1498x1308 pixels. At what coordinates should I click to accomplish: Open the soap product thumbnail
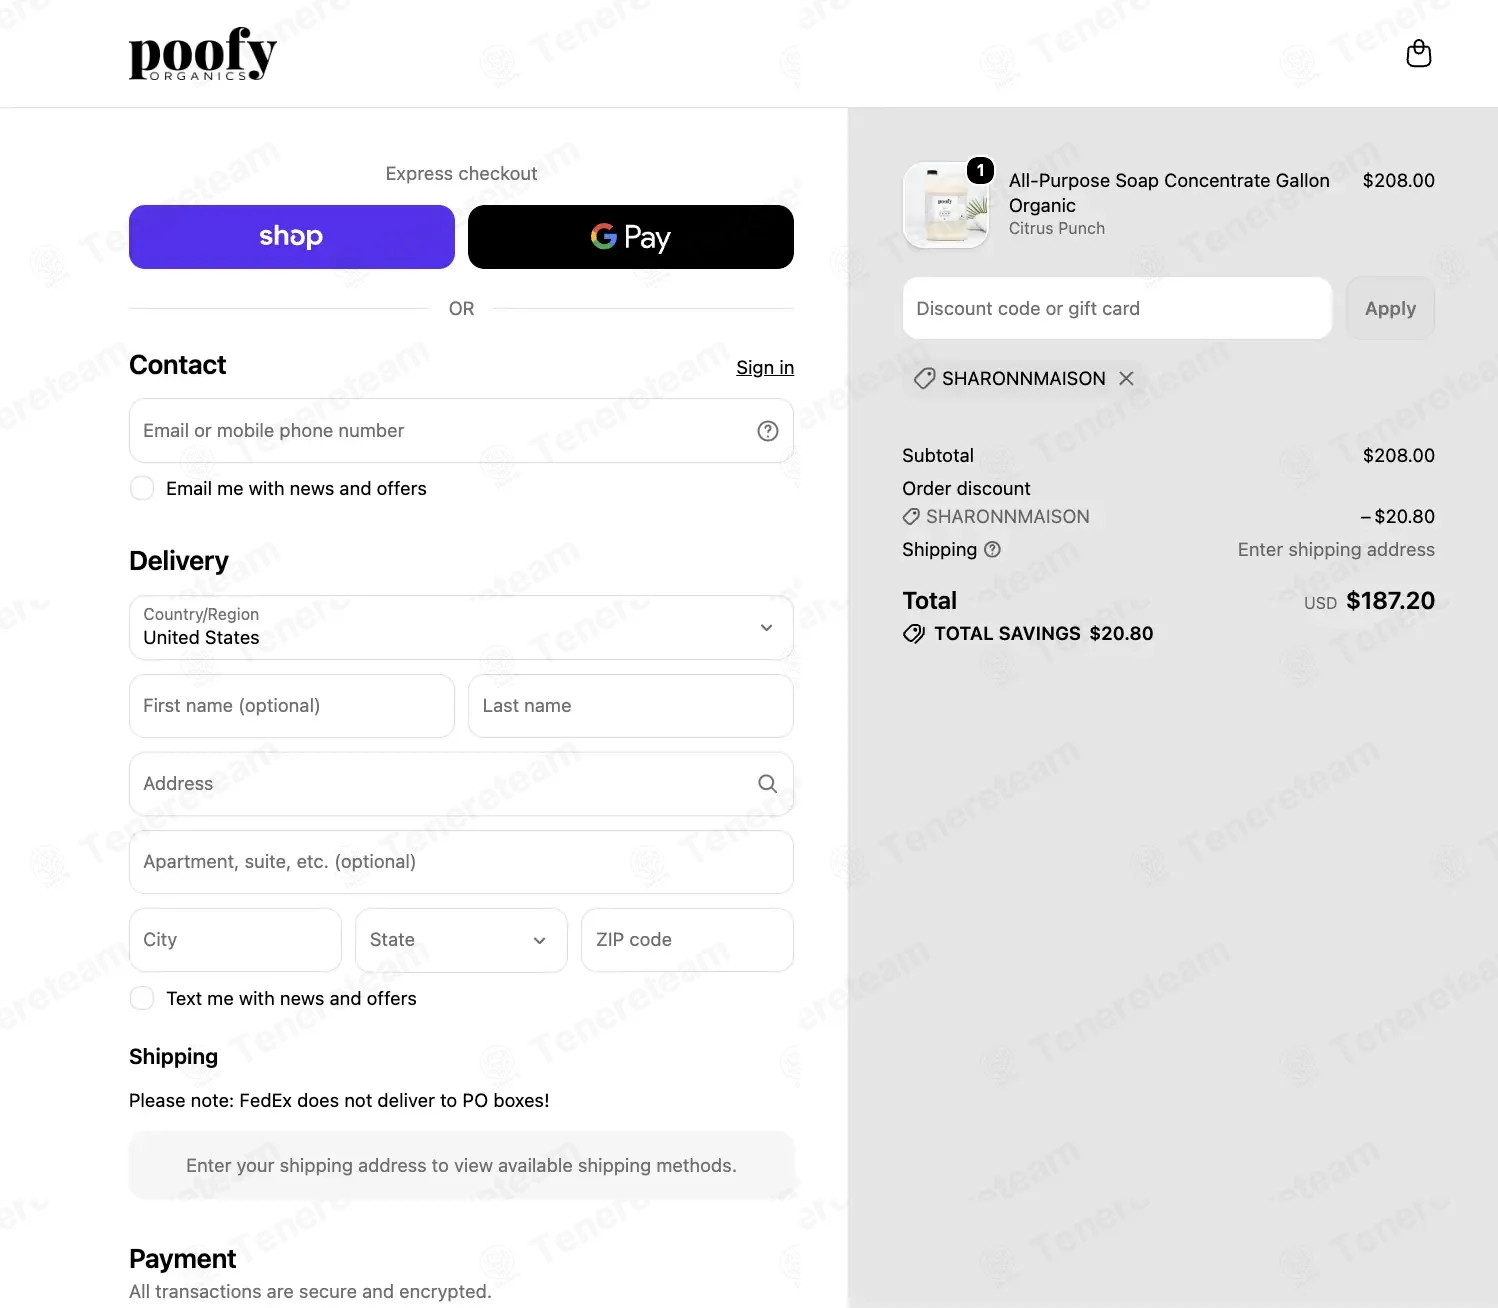[945, 205]
